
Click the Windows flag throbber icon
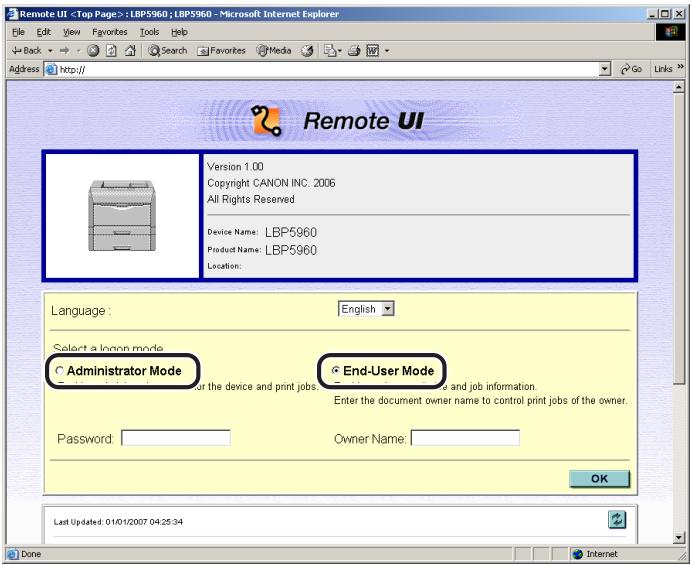670,32
